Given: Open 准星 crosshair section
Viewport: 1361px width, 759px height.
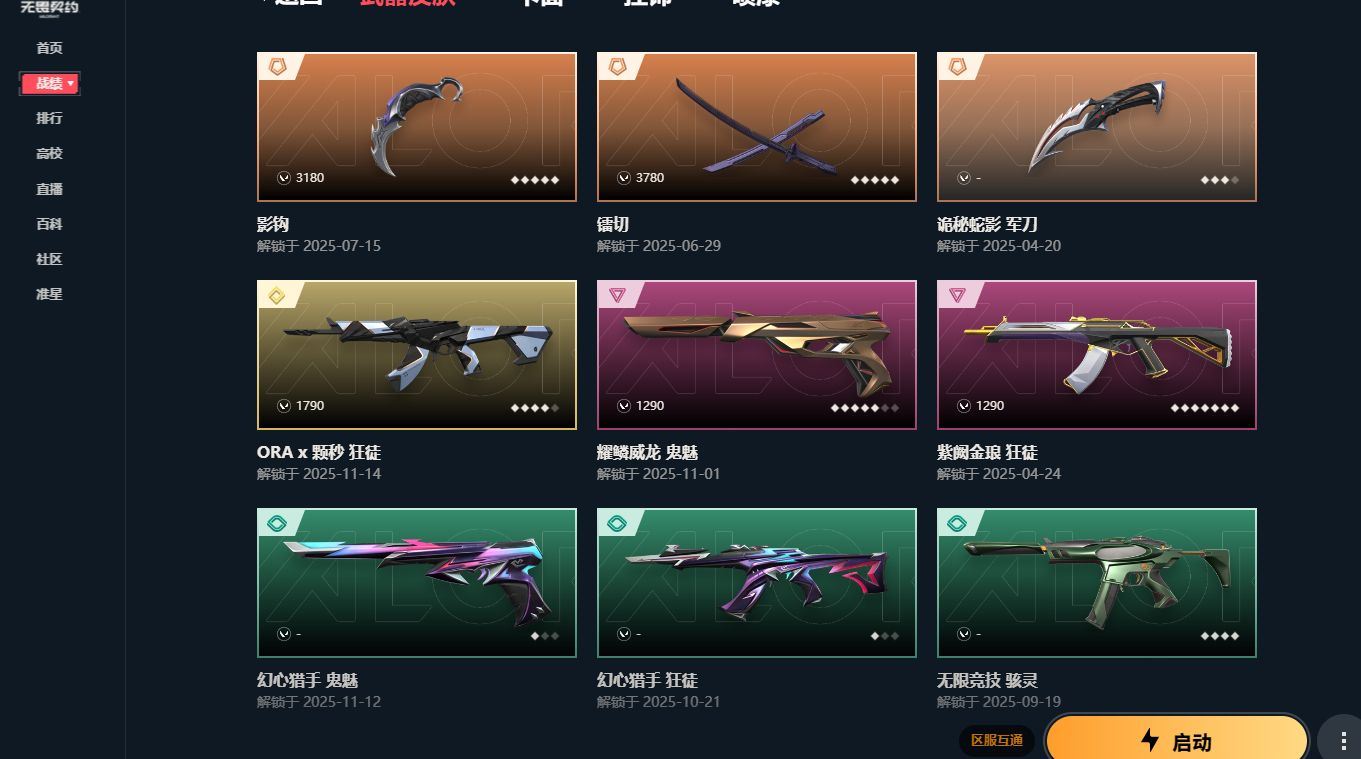Looking at the screenshot, I should coord(49,294).
